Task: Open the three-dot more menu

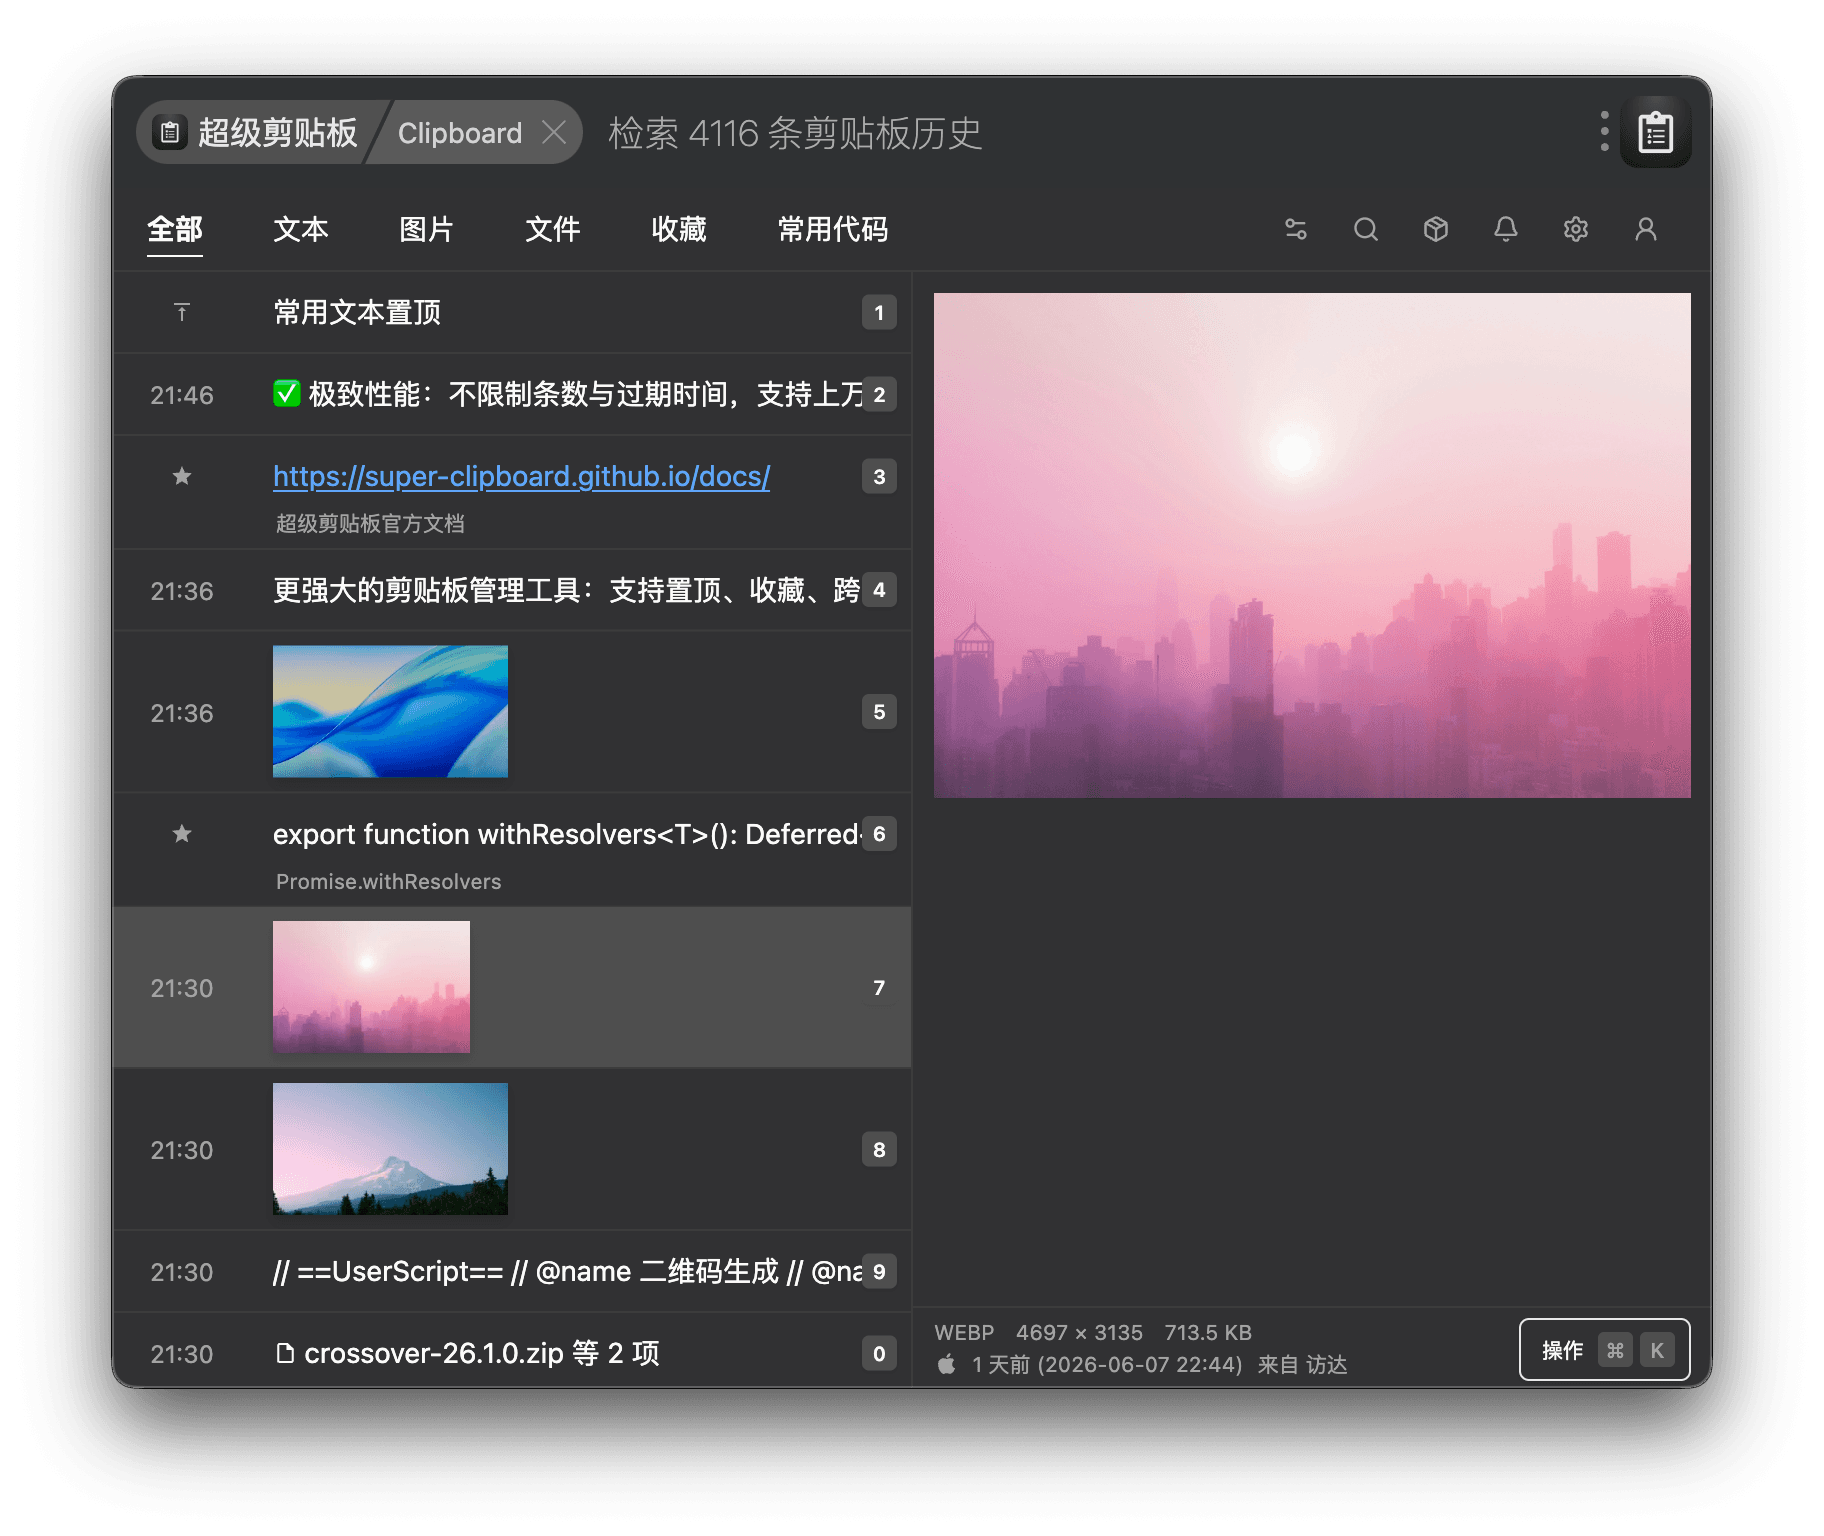Action: 1604,132
